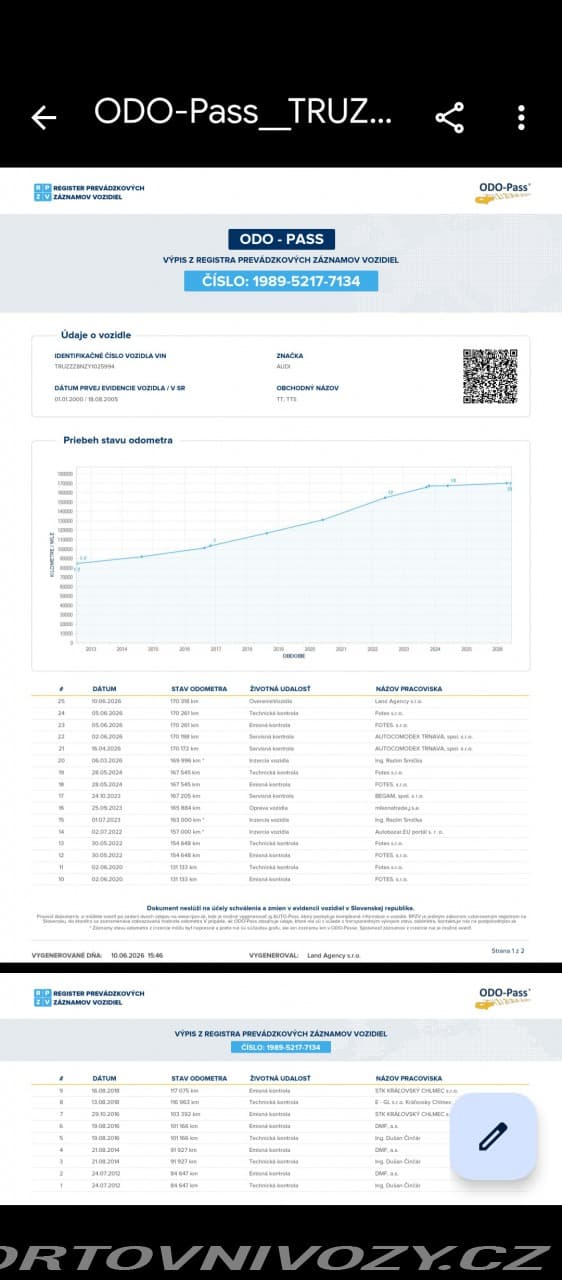This screenshot has width=562, height=1280.
Task: Tap the RPZV register logo on page two
Action: (89, 997)
